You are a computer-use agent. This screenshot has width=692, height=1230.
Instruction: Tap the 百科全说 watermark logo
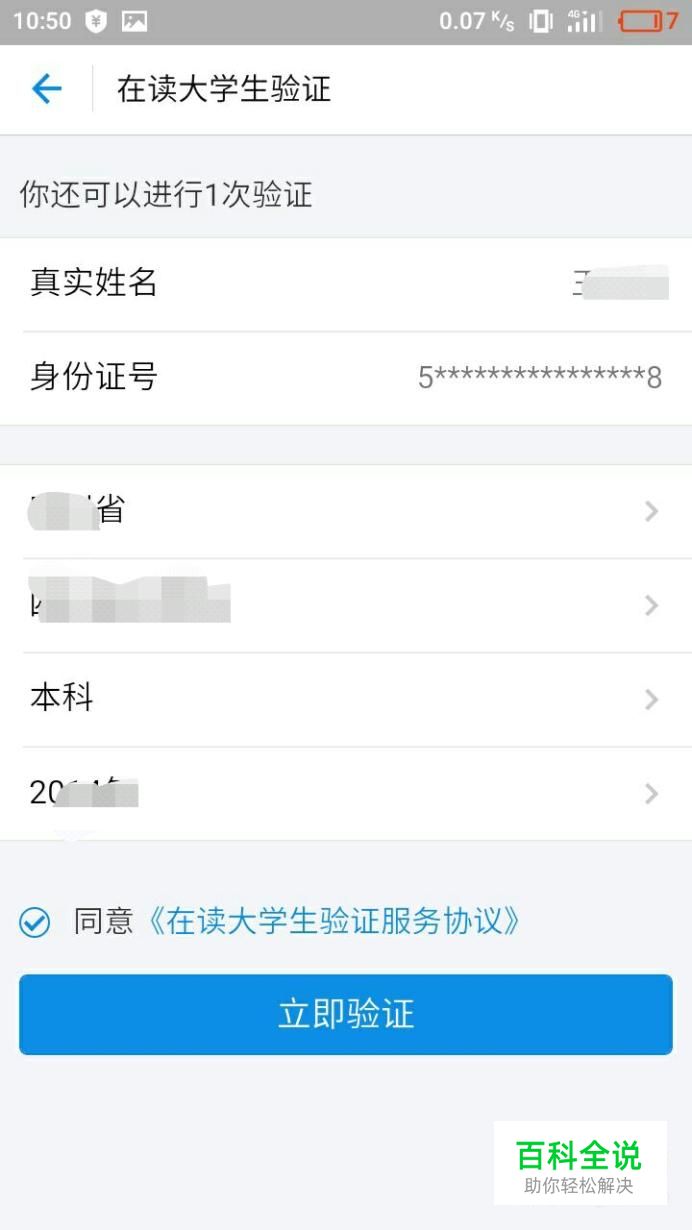(580, 1162)
